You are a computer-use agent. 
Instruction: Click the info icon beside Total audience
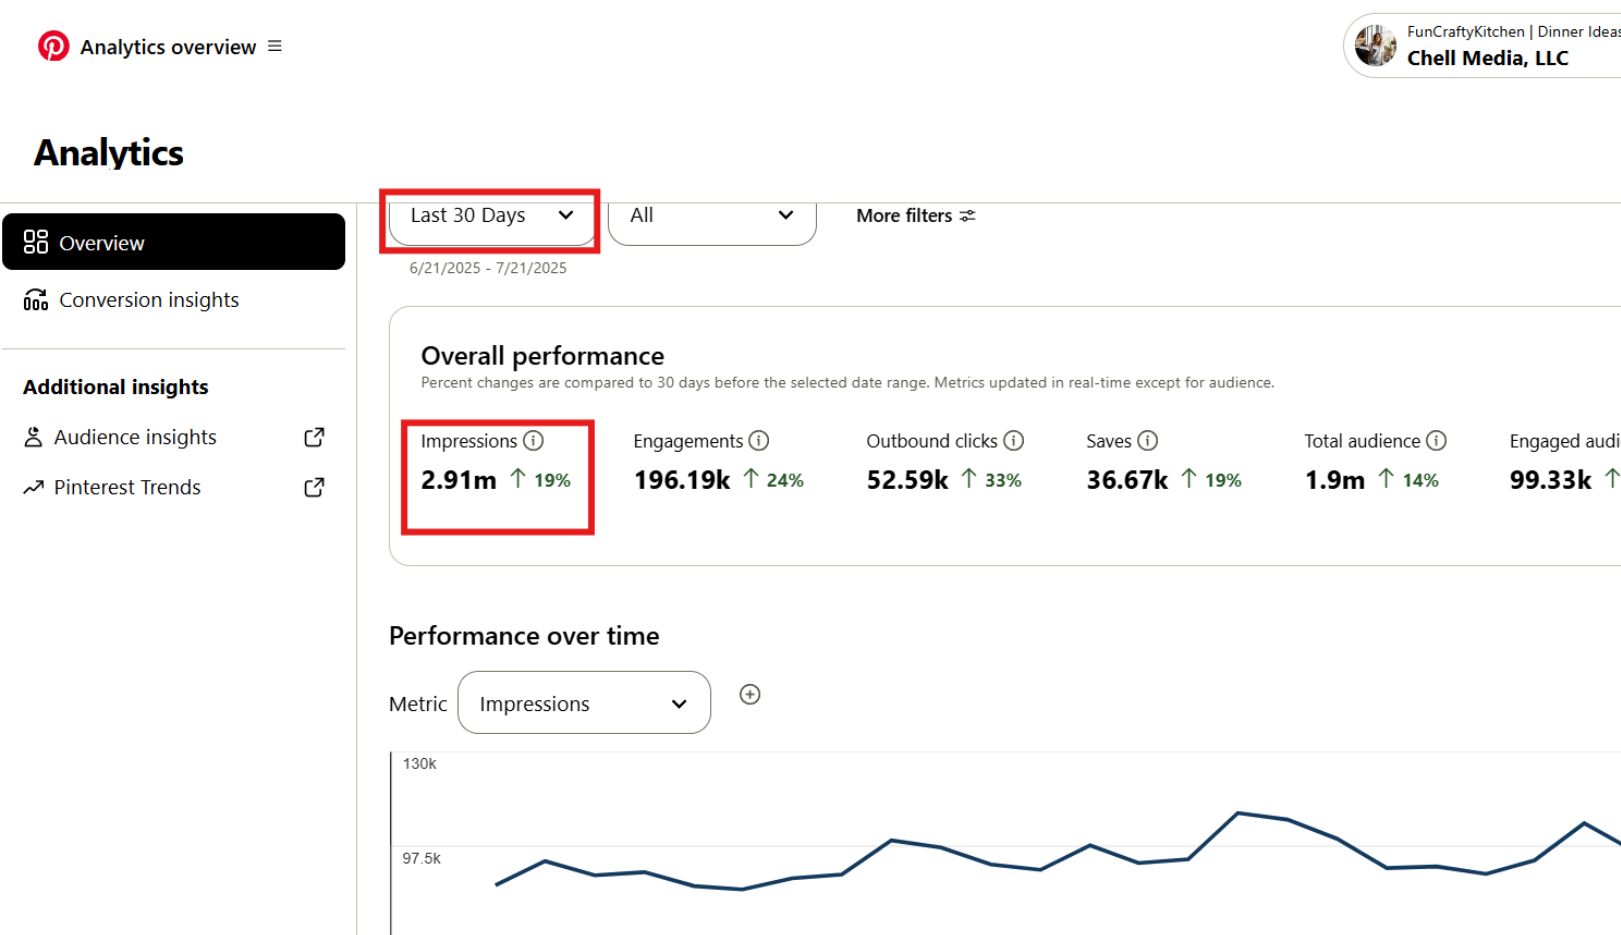1436,441
